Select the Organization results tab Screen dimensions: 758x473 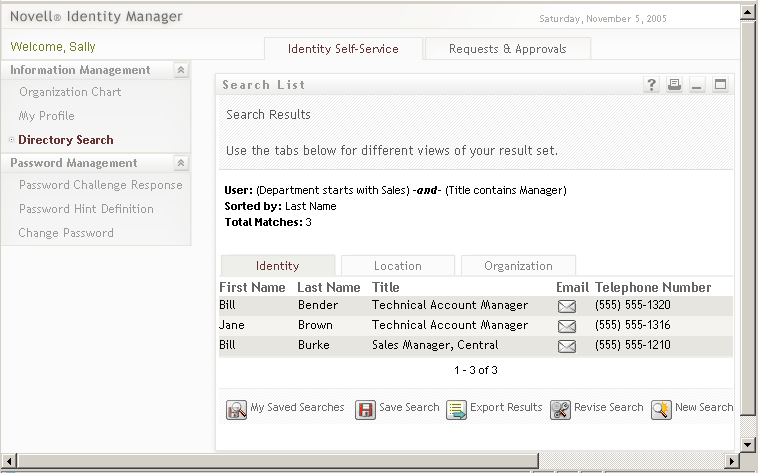518,266
